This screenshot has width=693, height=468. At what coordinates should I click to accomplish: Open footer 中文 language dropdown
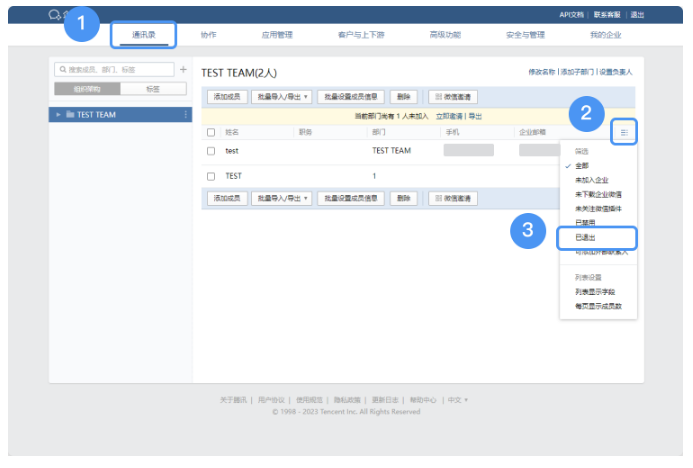coord(457,400)
